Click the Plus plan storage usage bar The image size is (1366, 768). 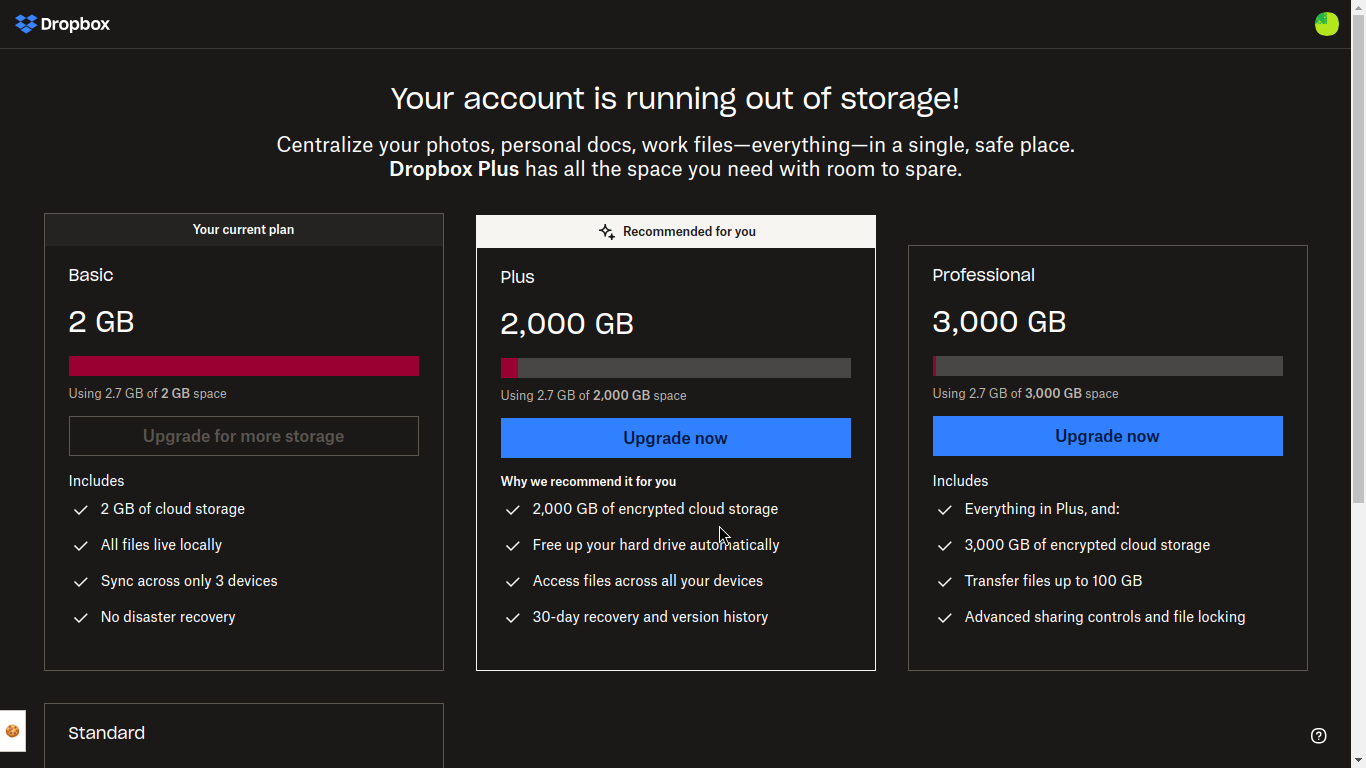point(675,368)
